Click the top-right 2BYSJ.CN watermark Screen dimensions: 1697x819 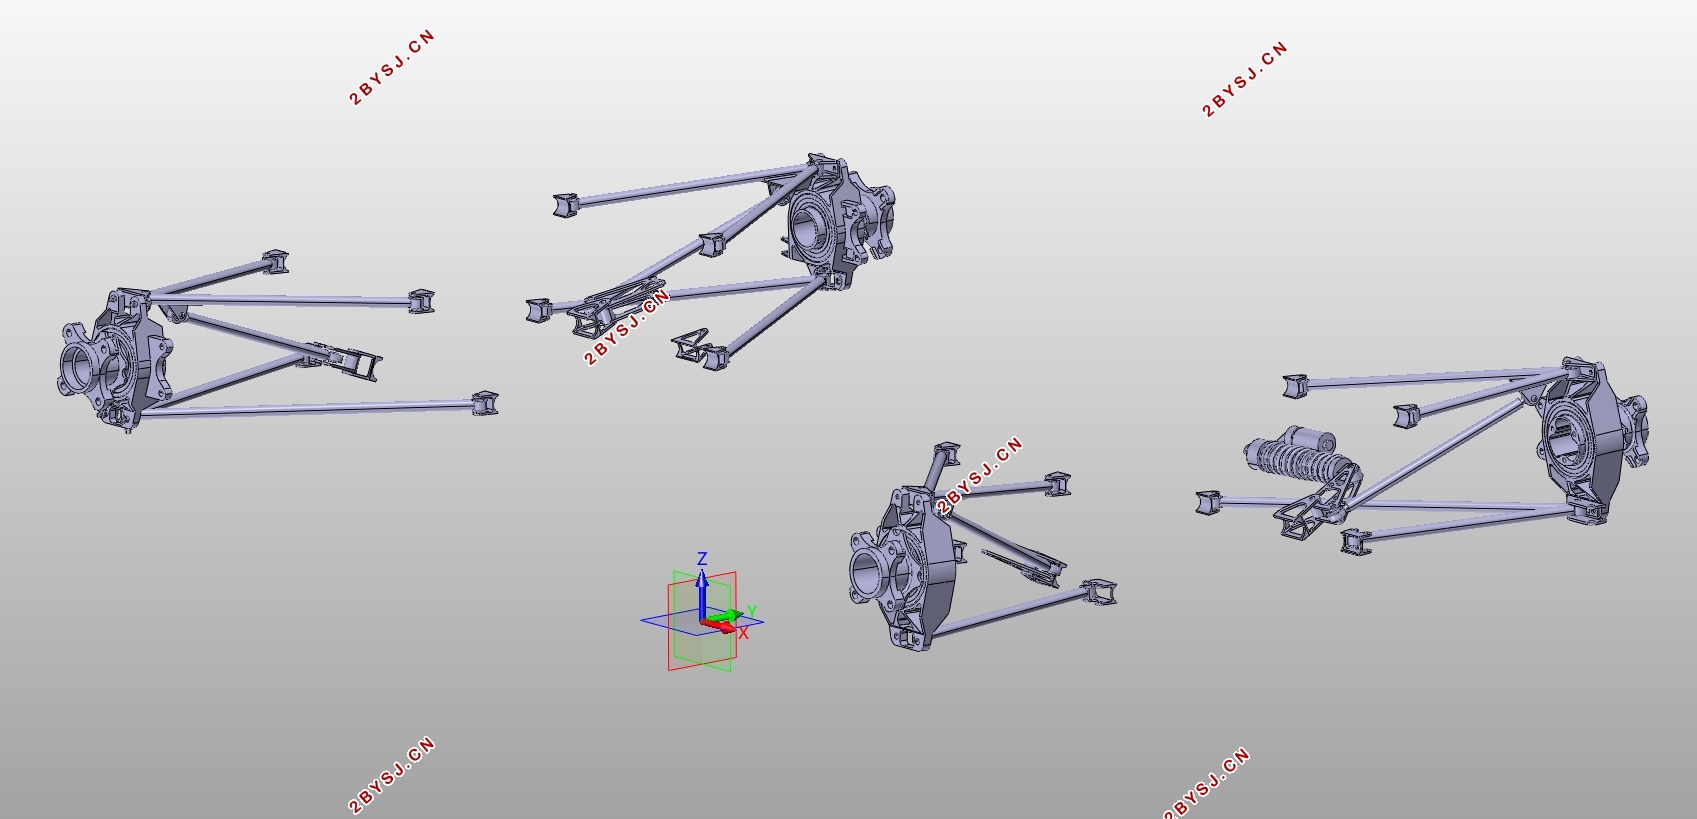(x=1245, y=80)
